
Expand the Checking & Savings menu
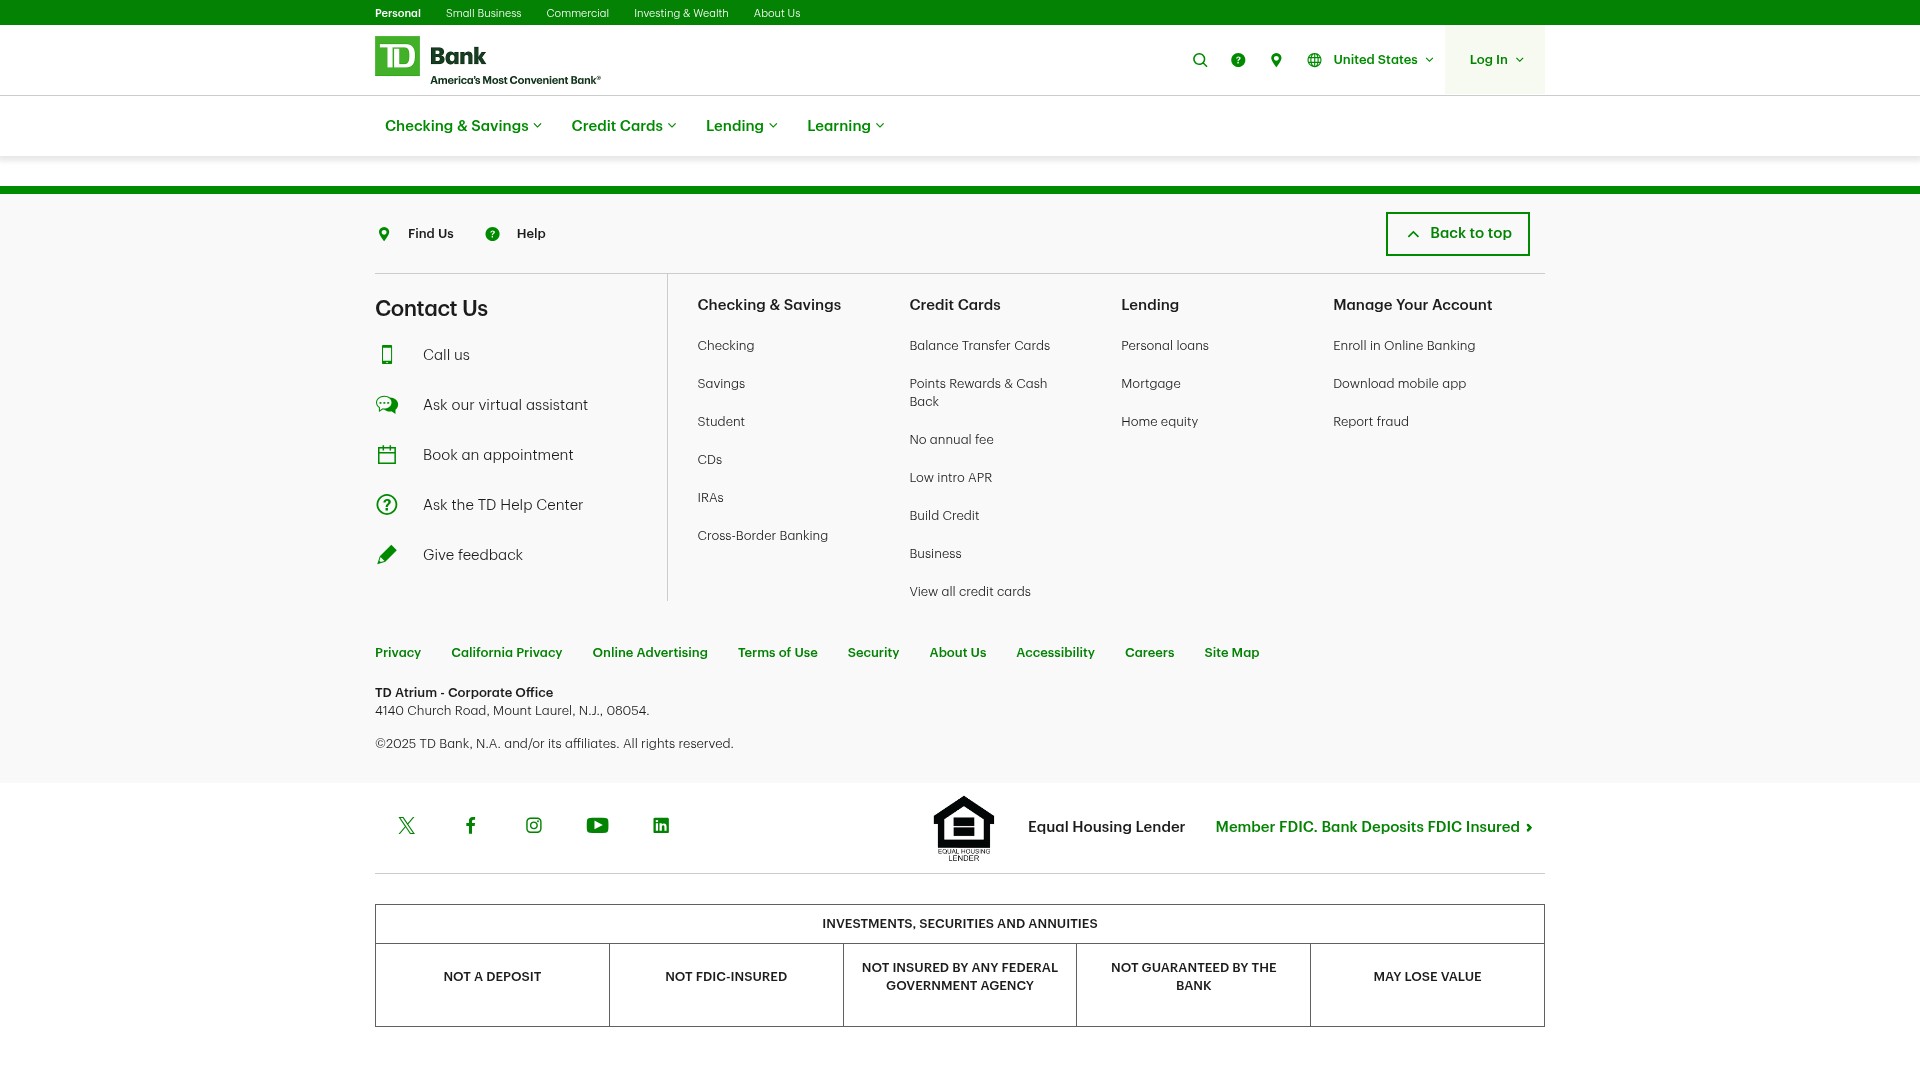tap(463, 126)
